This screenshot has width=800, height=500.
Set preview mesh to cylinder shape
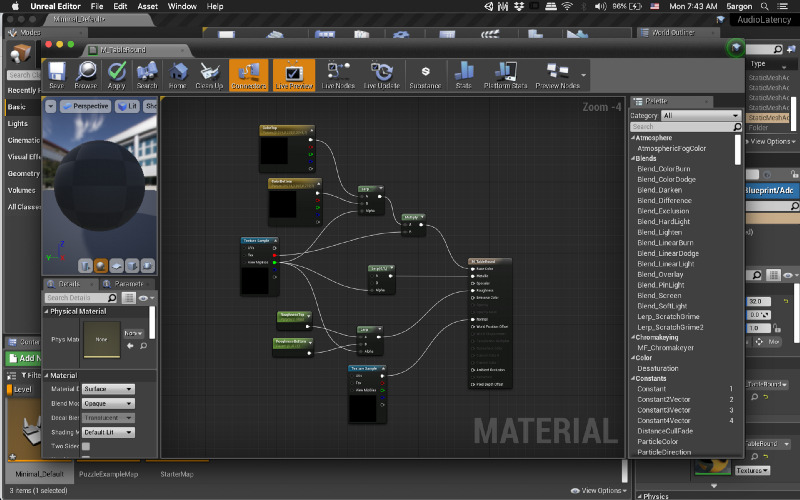85,265
